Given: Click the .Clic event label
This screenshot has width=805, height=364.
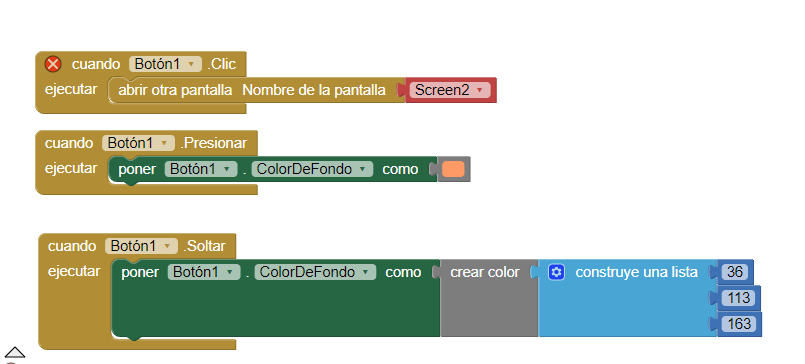Looking at the screenshot, I should pos(221,64).
